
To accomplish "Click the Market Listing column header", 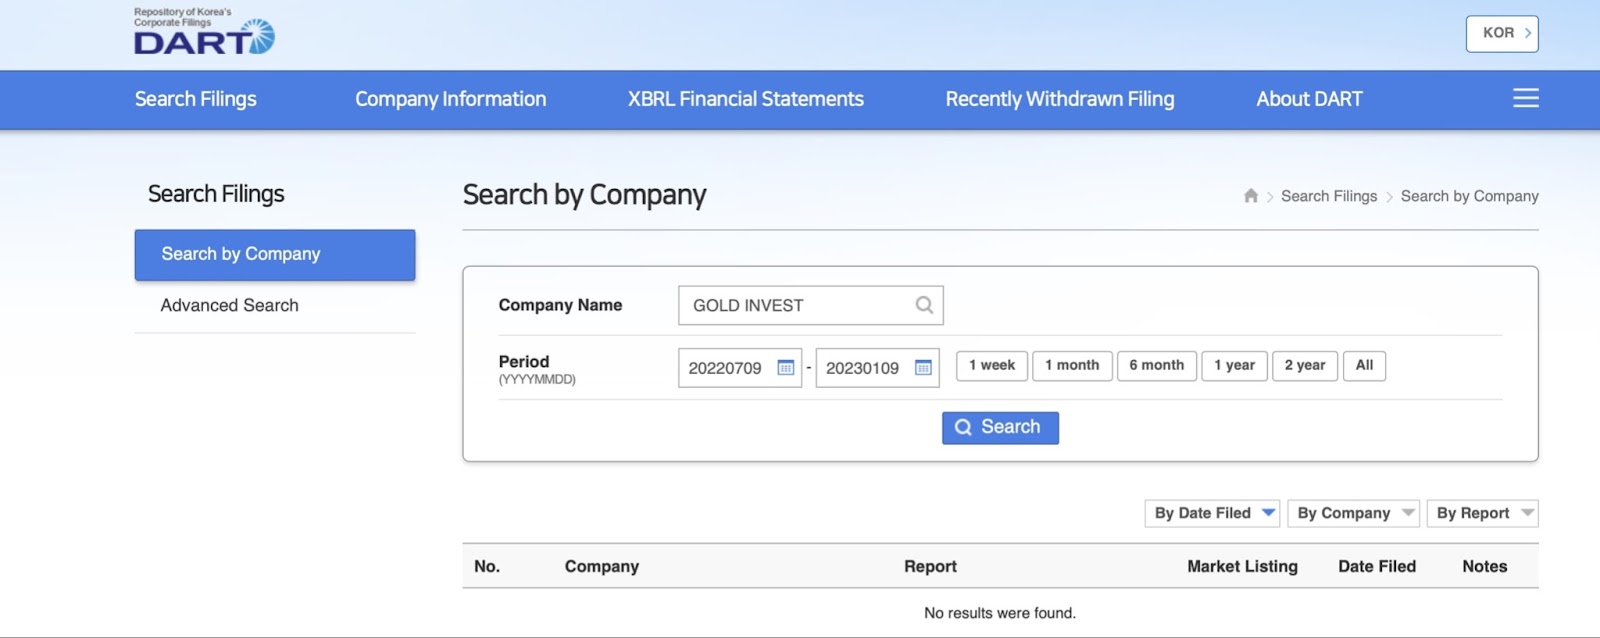I will 1242,566.
